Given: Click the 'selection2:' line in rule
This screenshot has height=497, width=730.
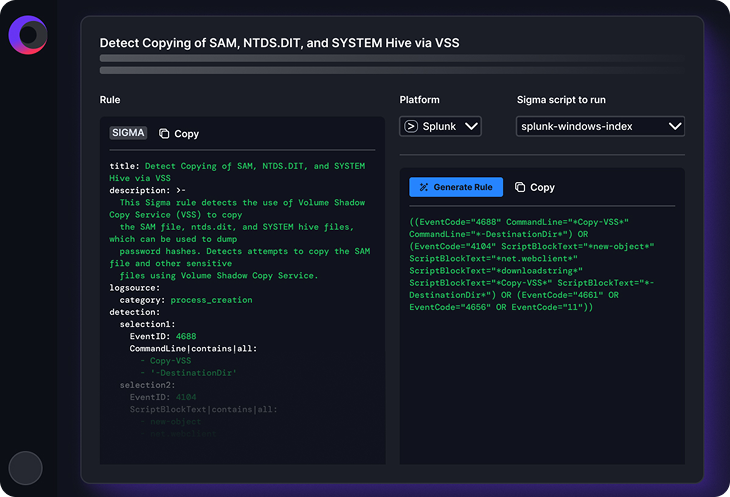Looking at the screenshot, I should 147,385.
